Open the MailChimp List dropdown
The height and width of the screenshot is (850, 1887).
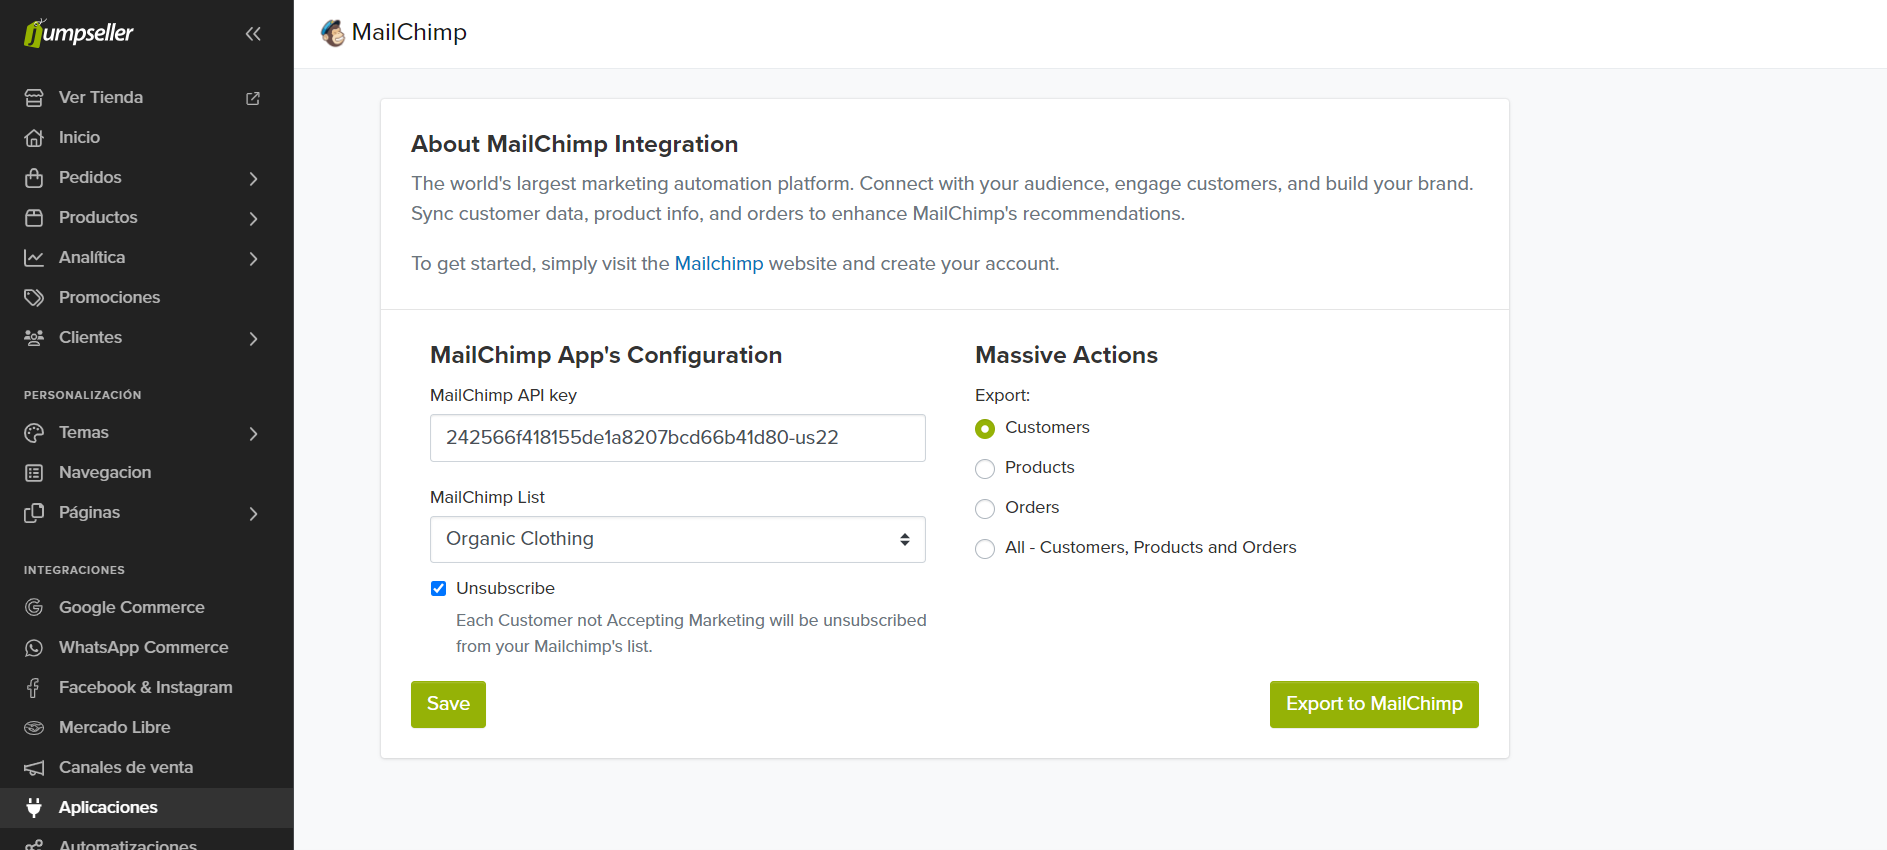[678, 539]
